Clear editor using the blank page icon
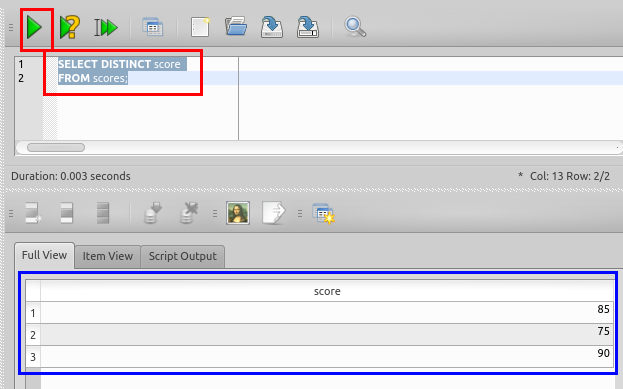Screen dimensions: 623x389 pyautogui.click(x=200, y=27)
